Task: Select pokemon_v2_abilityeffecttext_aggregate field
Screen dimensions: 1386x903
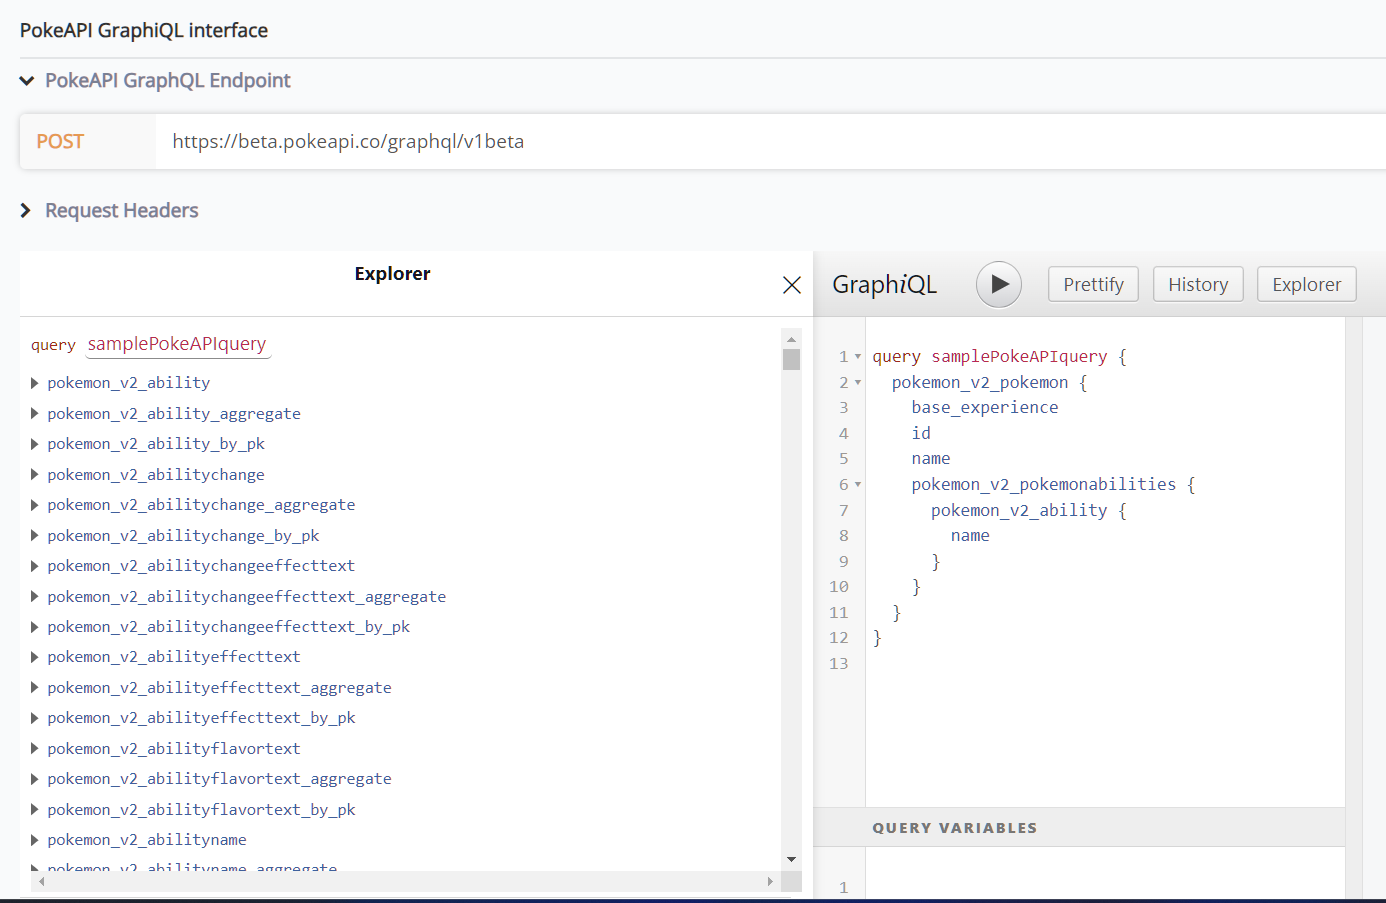Action: tap(219, 687)
